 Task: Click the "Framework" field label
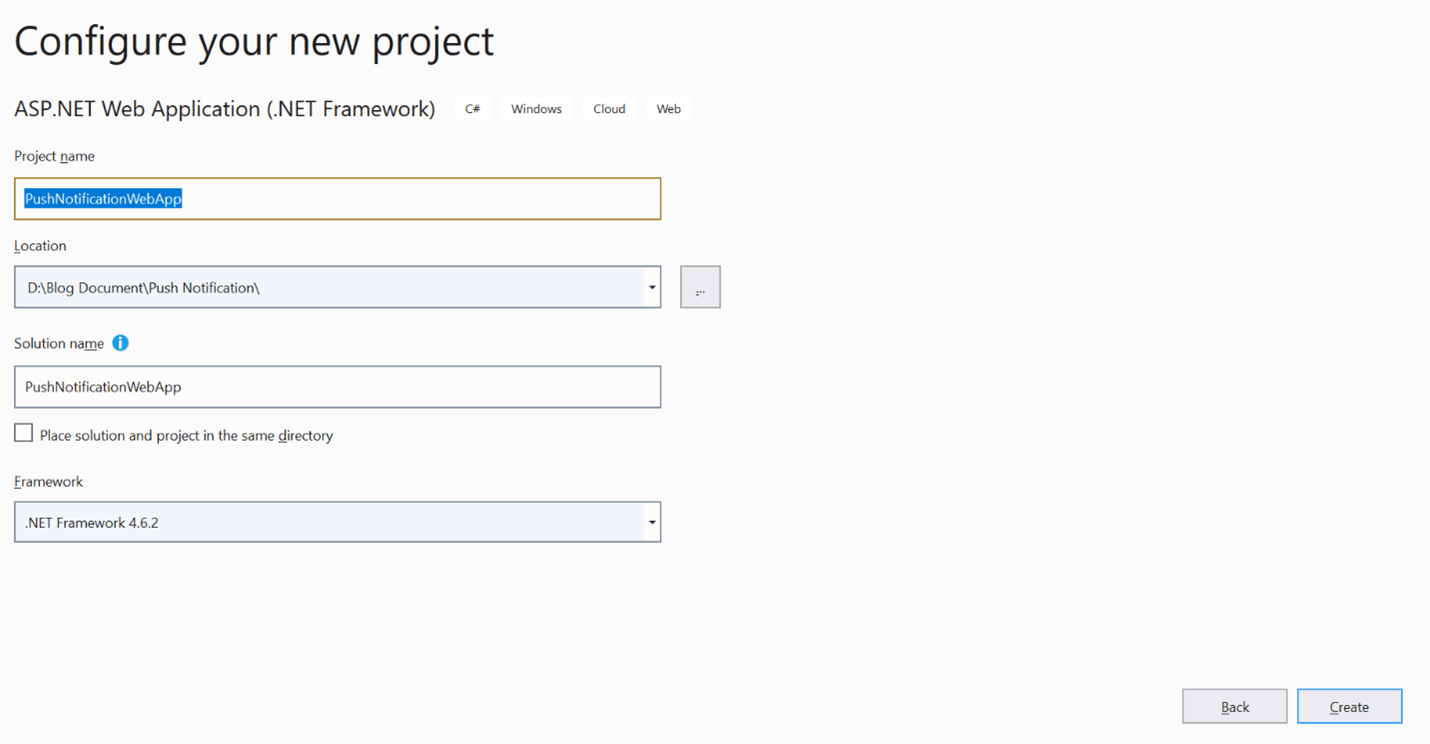[x=48, y=482]
